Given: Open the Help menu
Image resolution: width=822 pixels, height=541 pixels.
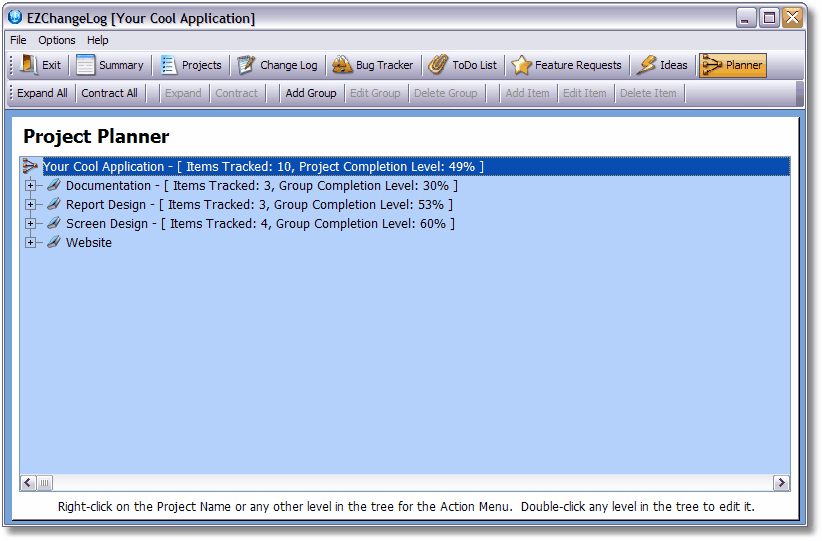Looking at the screenshot, I should point(98,40).
